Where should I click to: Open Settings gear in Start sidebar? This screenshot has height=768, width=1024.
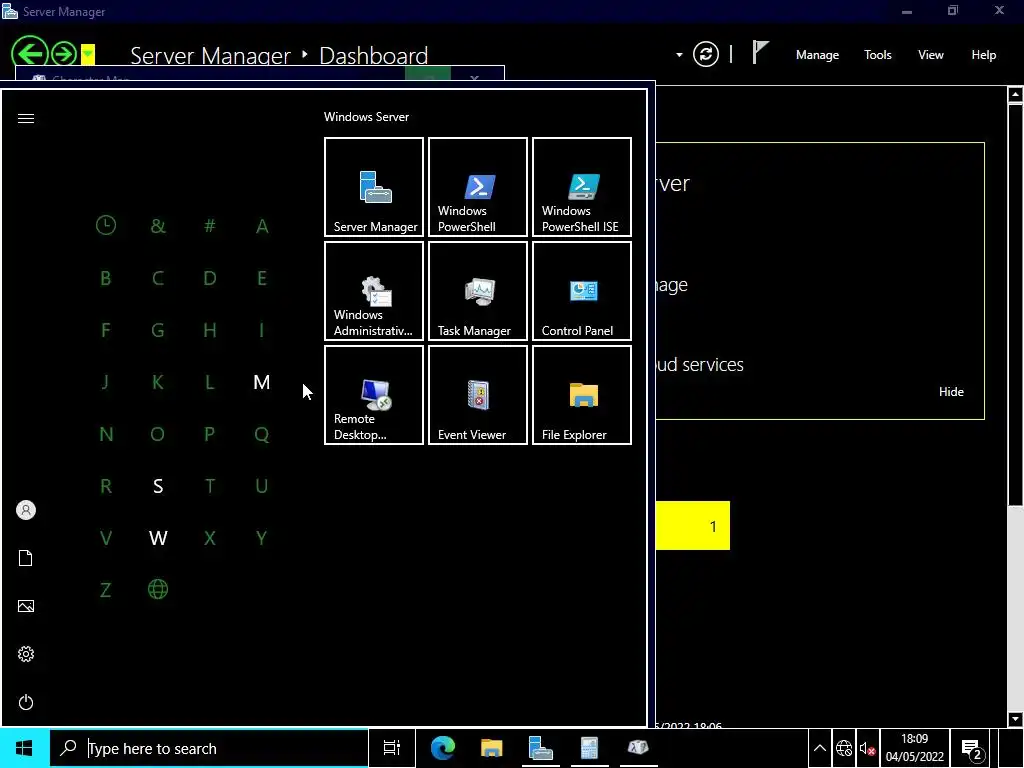click(x=25, y=654)
